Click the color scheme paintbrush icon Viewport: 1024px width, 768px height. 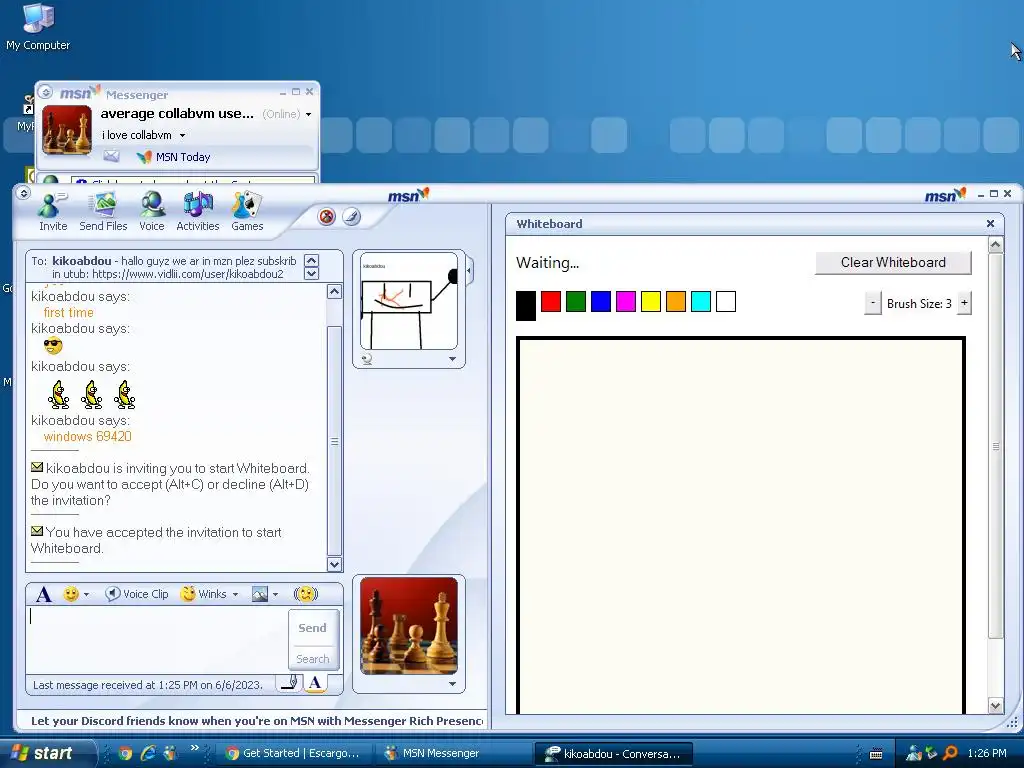[x=351, y=216]
